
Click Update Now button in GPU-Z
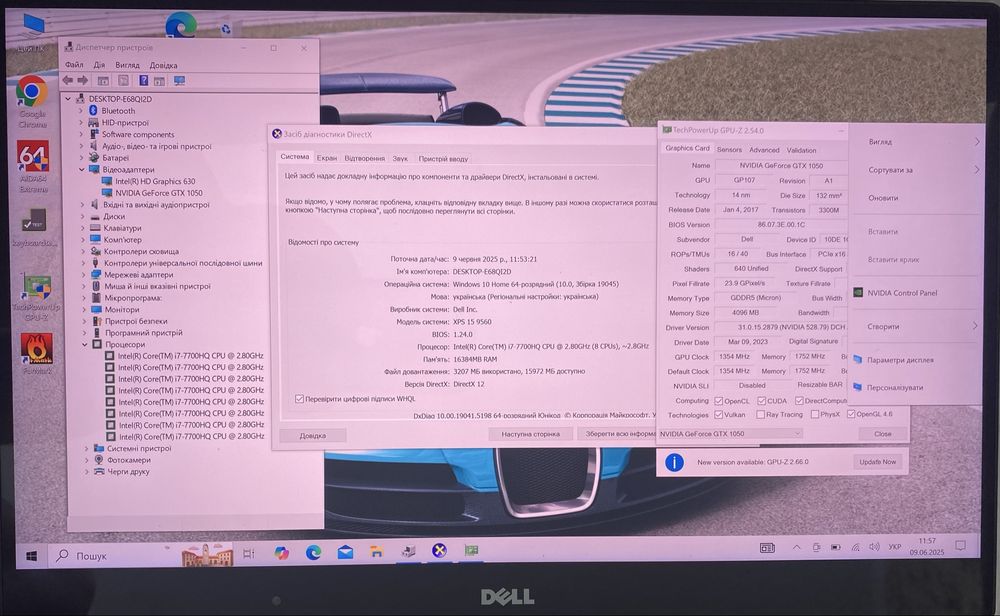pos(878,462)
